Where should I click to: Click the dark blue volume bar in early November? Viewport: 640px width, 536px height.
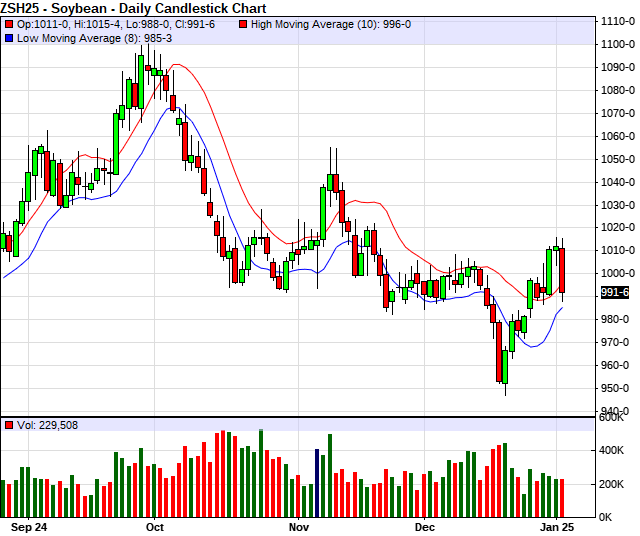pos(318,482)
